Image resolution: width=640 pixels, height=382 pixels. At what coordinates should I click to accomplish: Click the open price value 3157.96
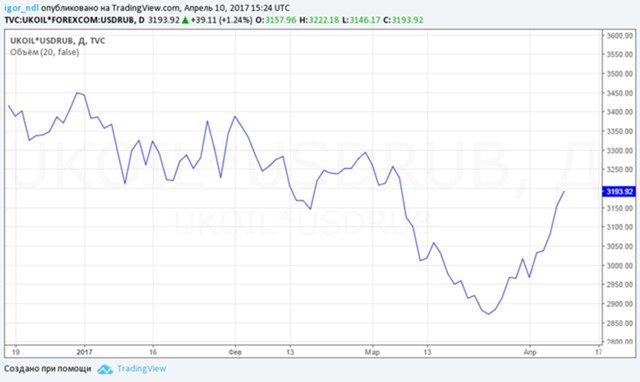280,20
